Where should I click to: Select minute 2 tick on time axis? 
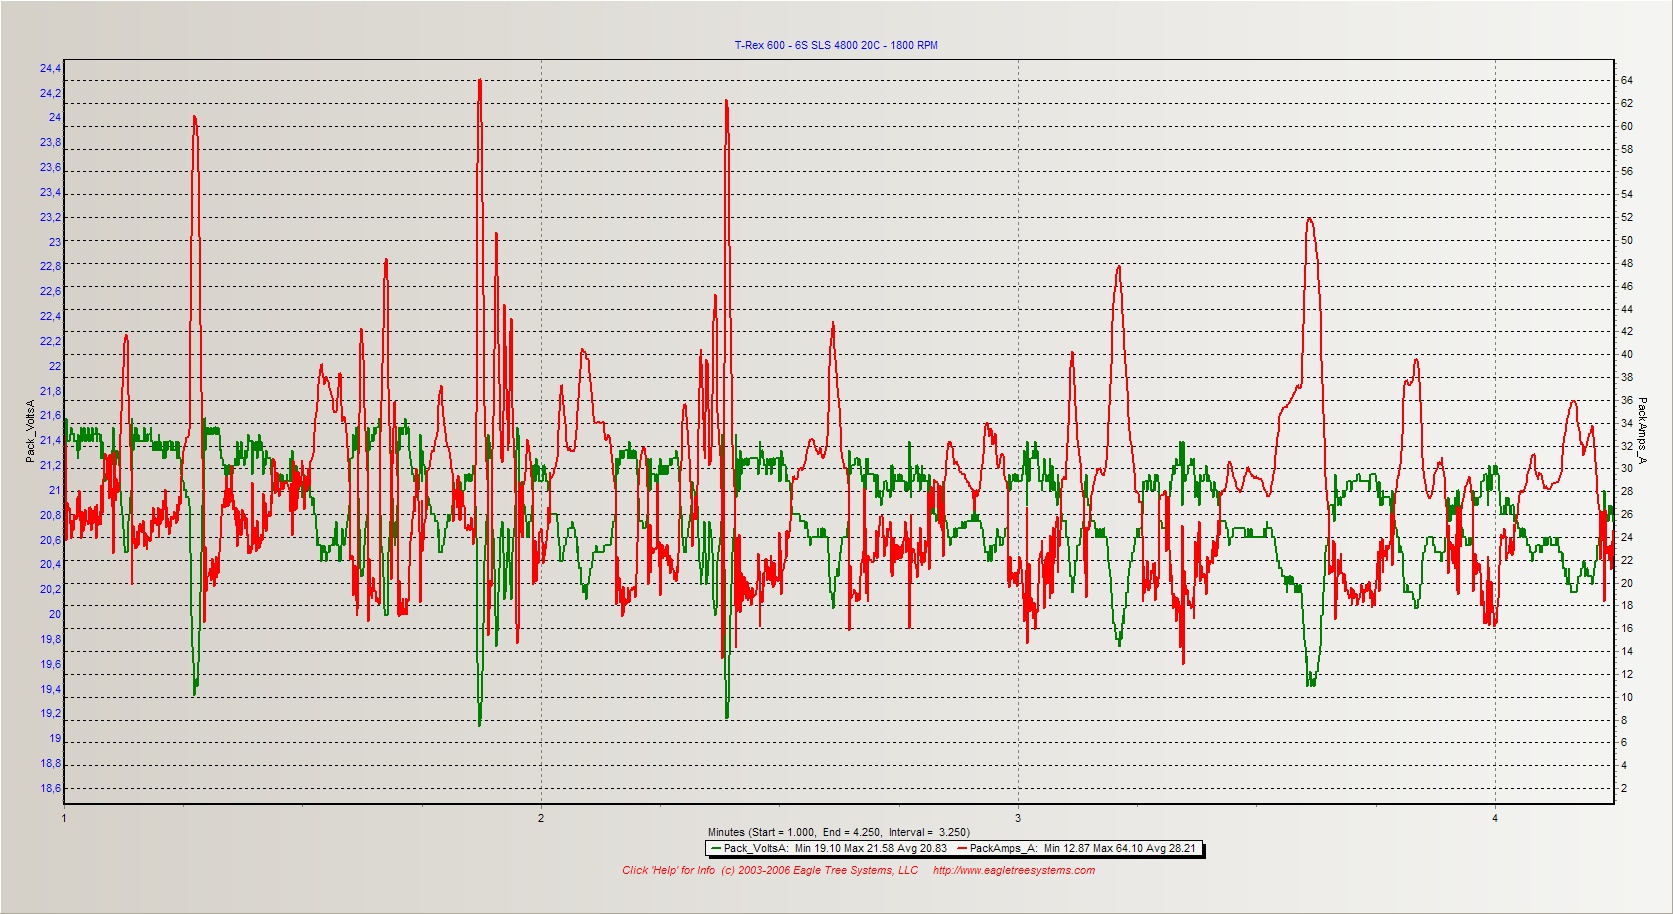coord(541,818)
